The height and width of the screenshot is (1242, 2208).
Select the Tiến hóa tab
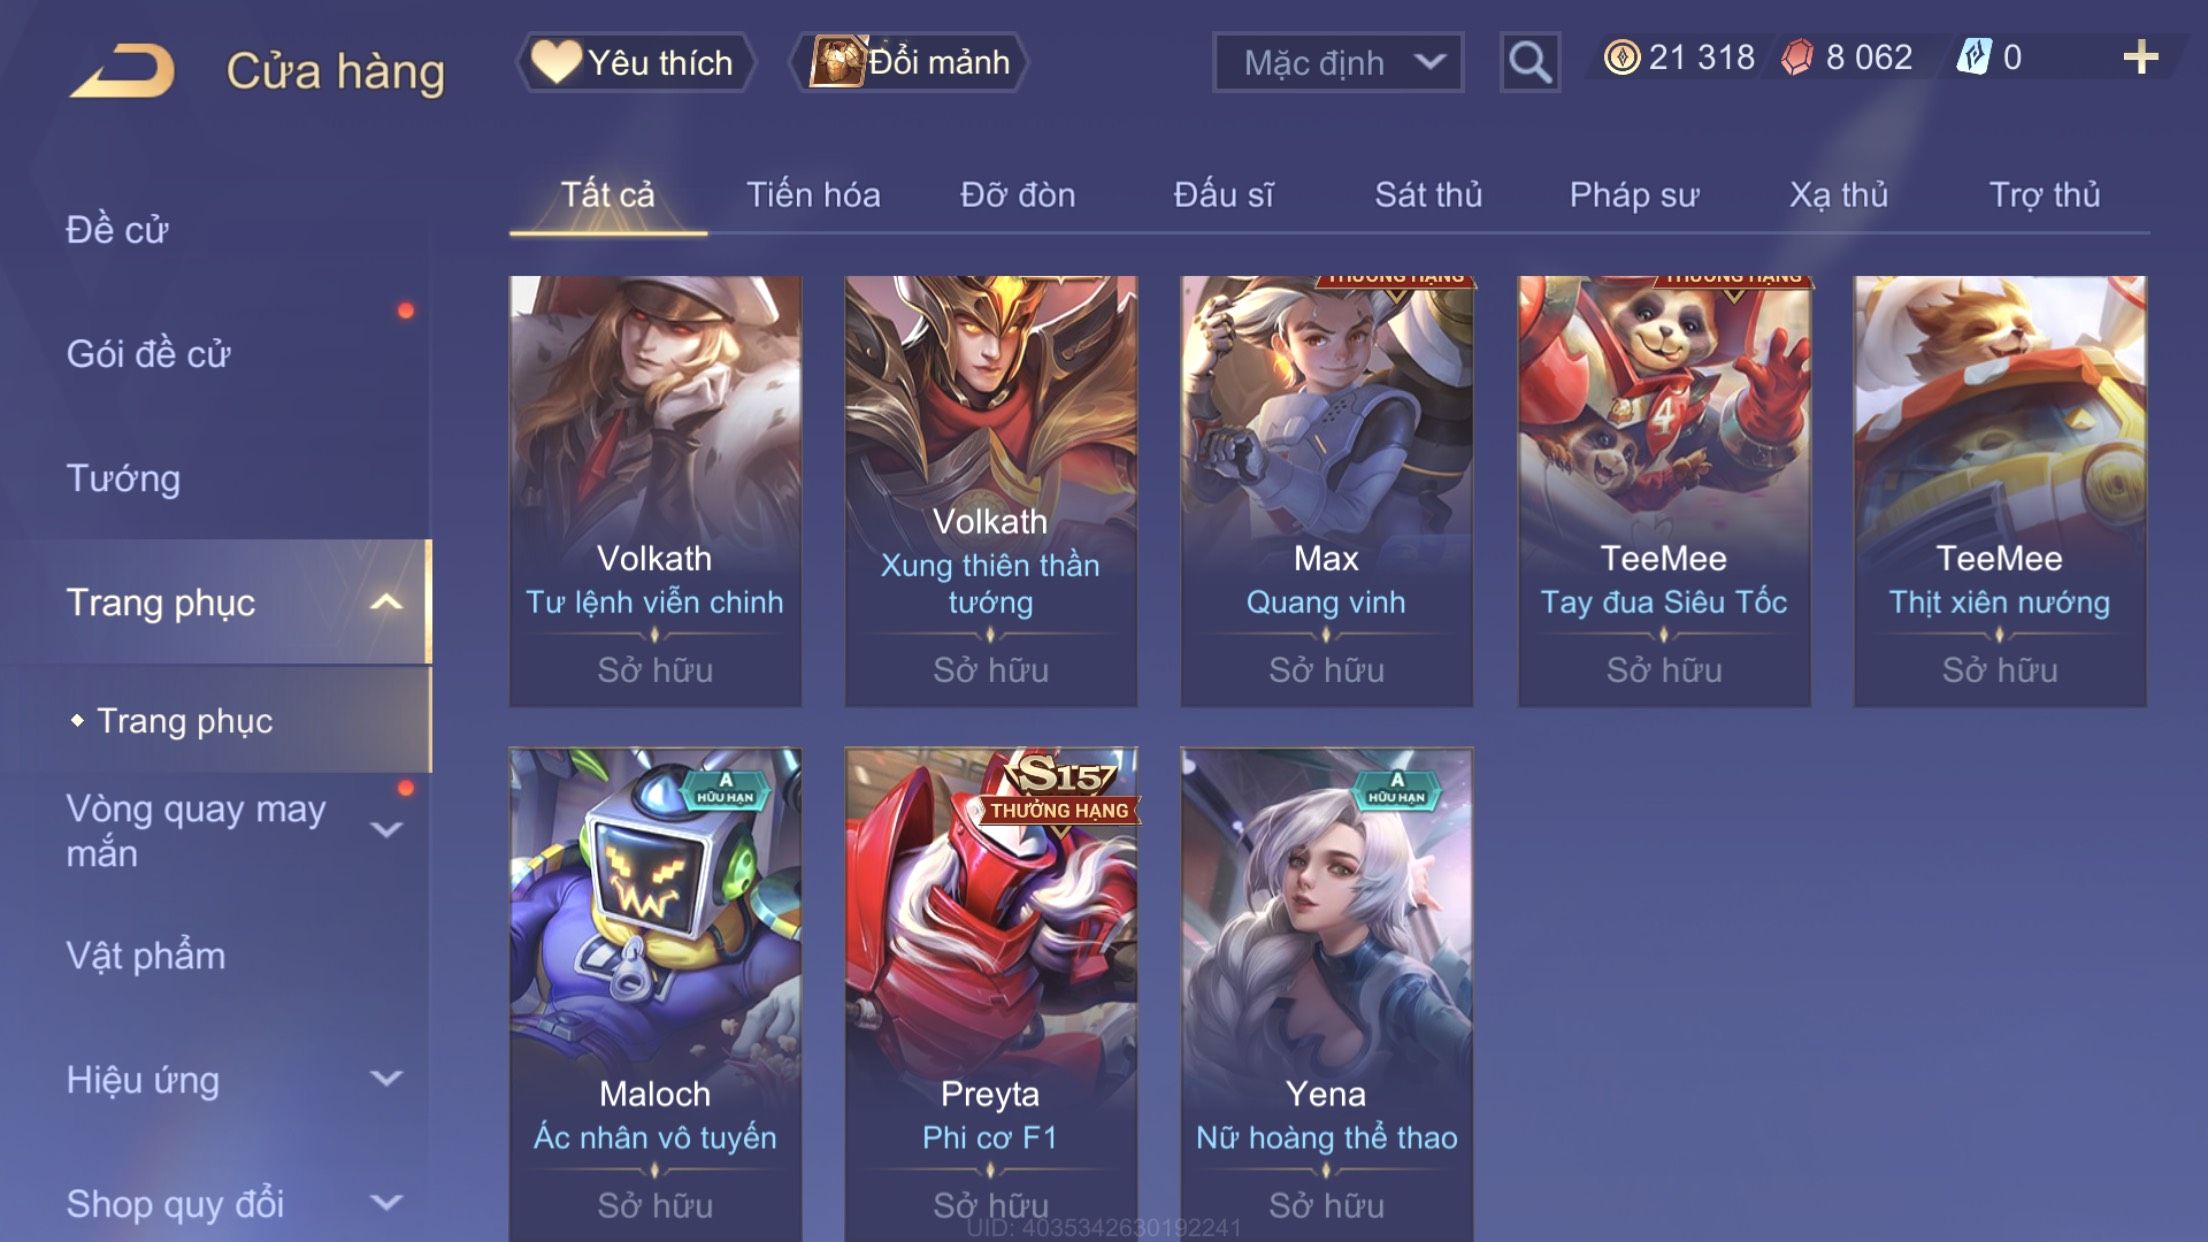813,195
